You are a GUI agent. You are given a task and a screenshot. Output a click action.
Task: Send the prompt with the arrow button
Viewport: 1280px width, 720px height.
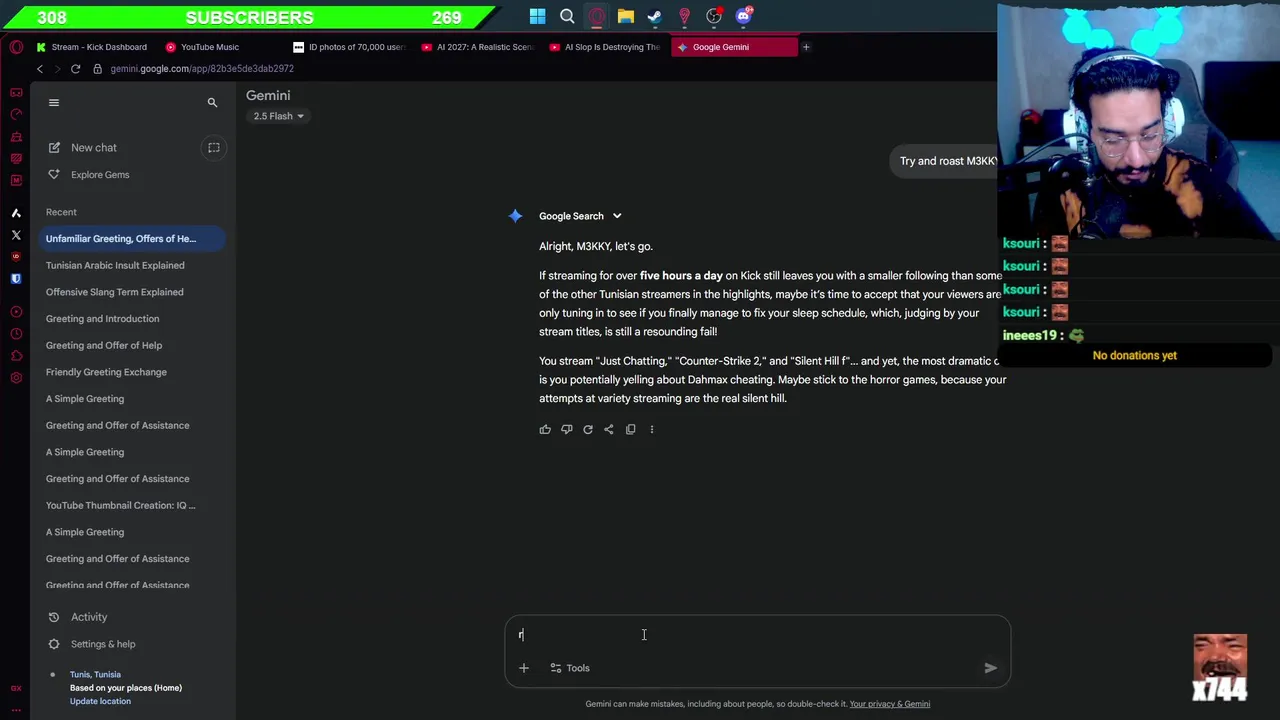[x=990, y=668]
